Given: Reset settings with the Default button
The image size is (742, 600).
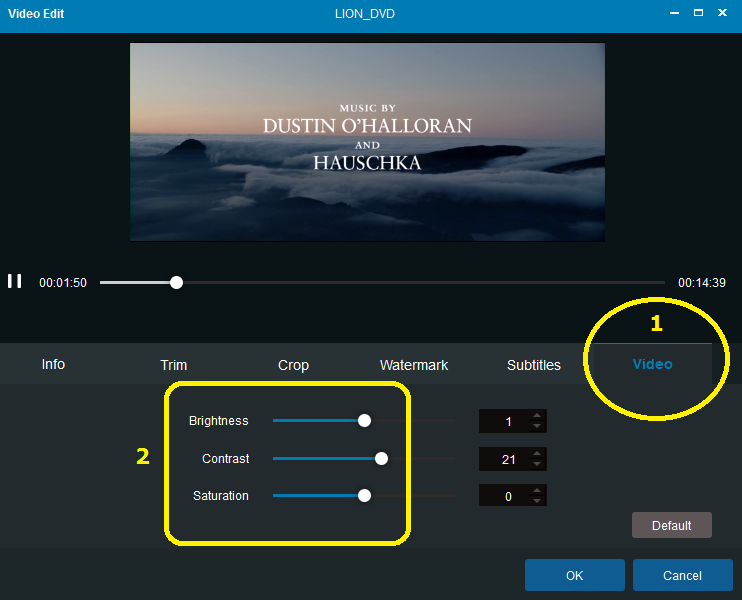Looking at the screenshot, I should pyautogui.click(x=671, y=525).
